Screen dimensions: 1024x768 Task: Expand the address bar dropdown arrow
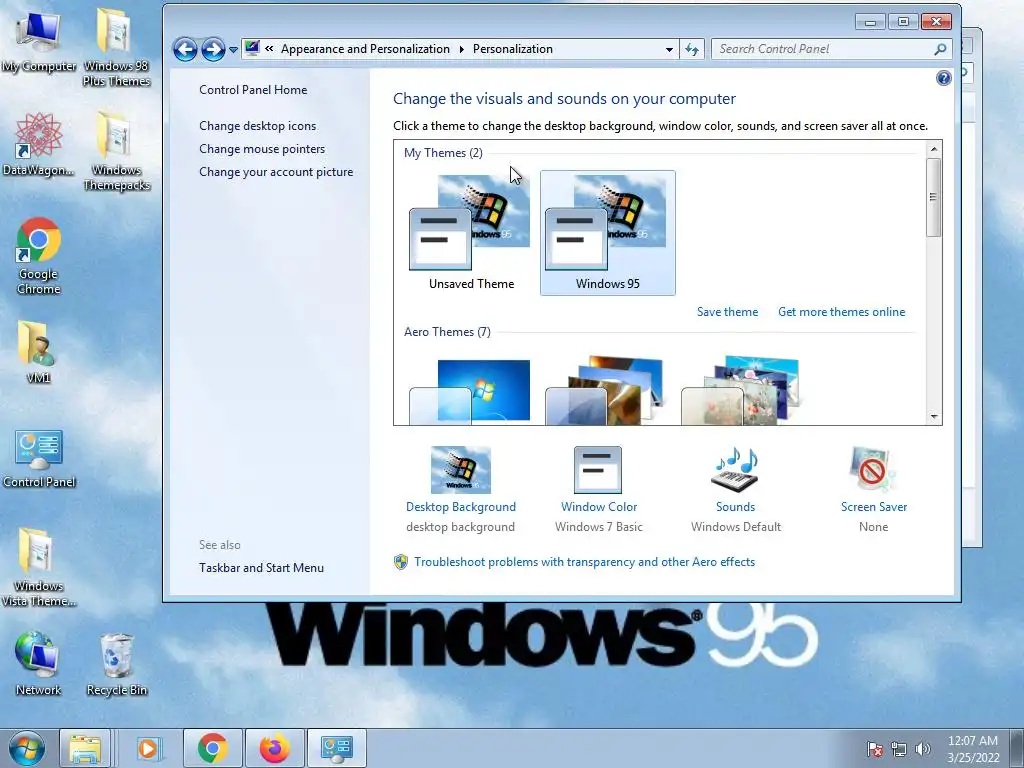click(x=669, y=50)
